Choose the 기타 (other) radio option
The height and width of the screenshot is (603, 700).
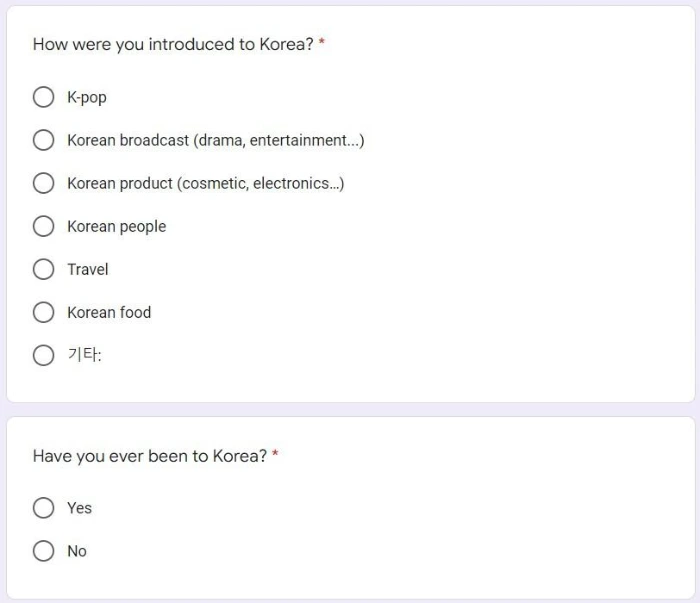43,355
